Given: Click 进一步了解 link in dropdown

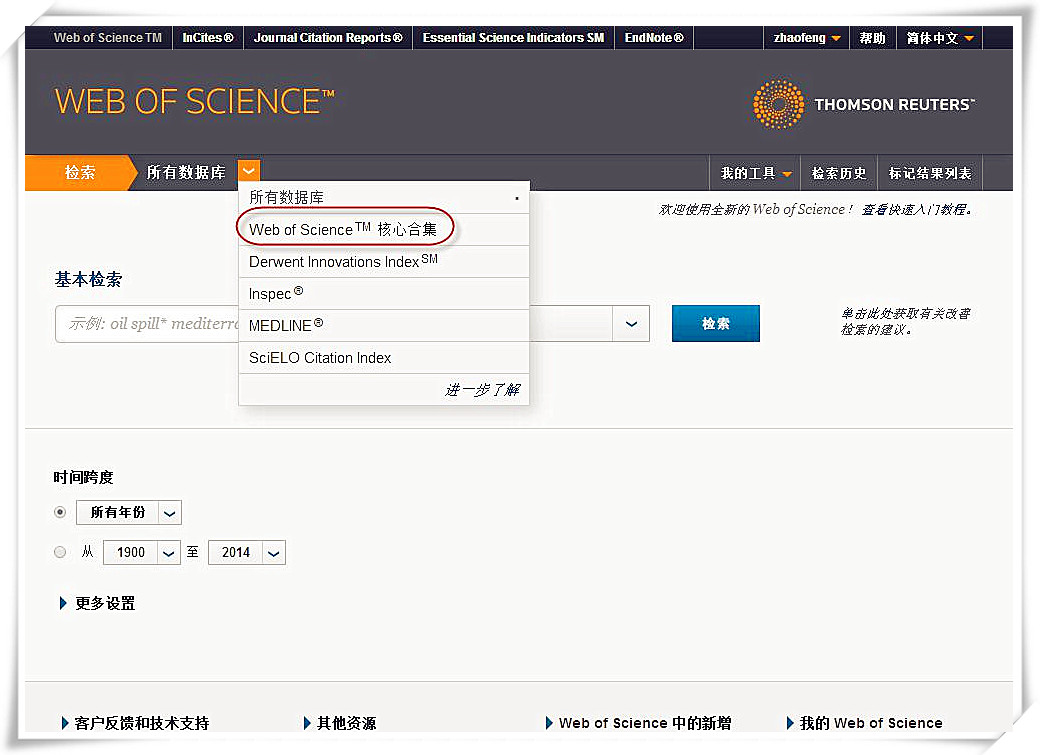Looking at the screenshot, I should (x=482, y=389).
